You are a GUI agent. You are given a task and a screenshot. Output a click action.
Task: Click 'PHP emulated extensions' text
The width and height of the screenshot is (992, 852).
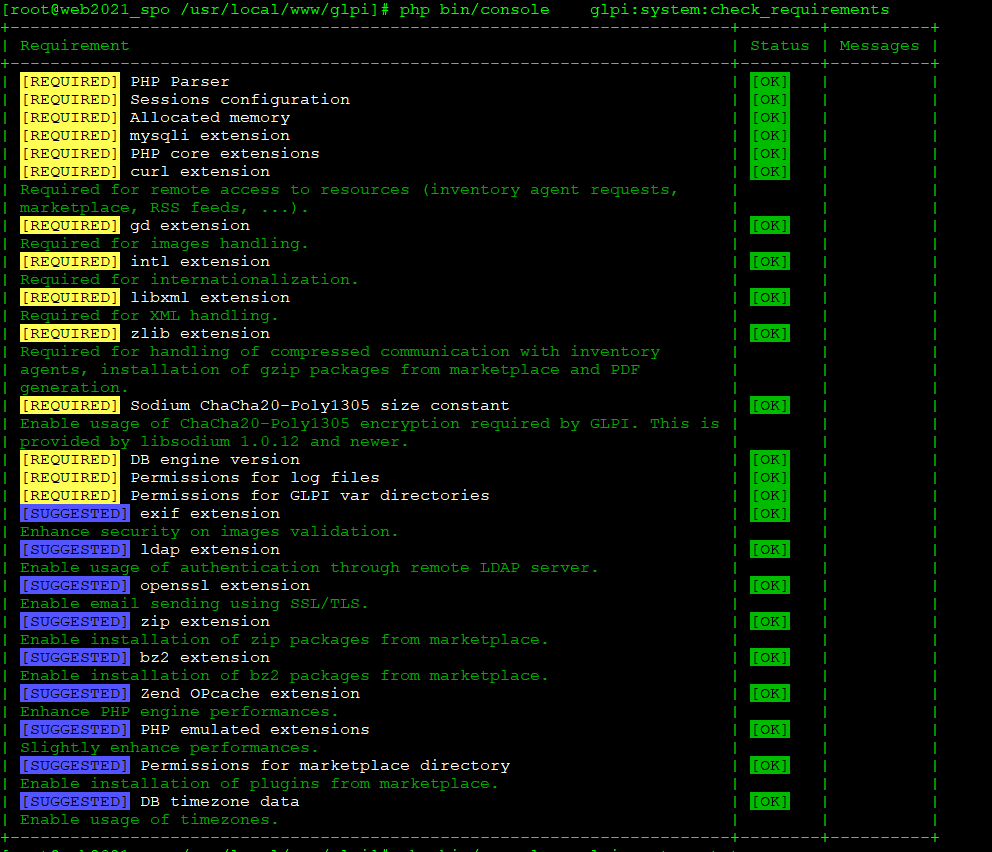[255, 730]
